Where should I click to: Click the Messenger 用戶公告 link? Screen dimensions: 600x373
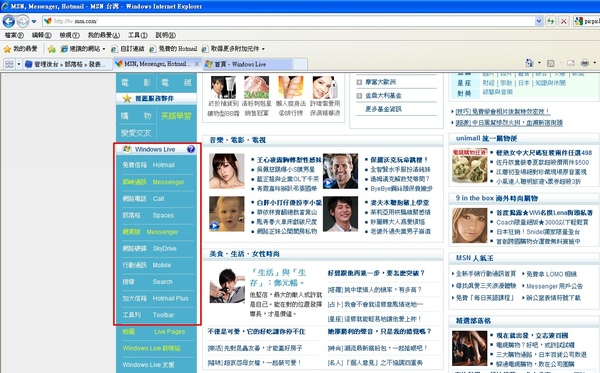point(554,286)
